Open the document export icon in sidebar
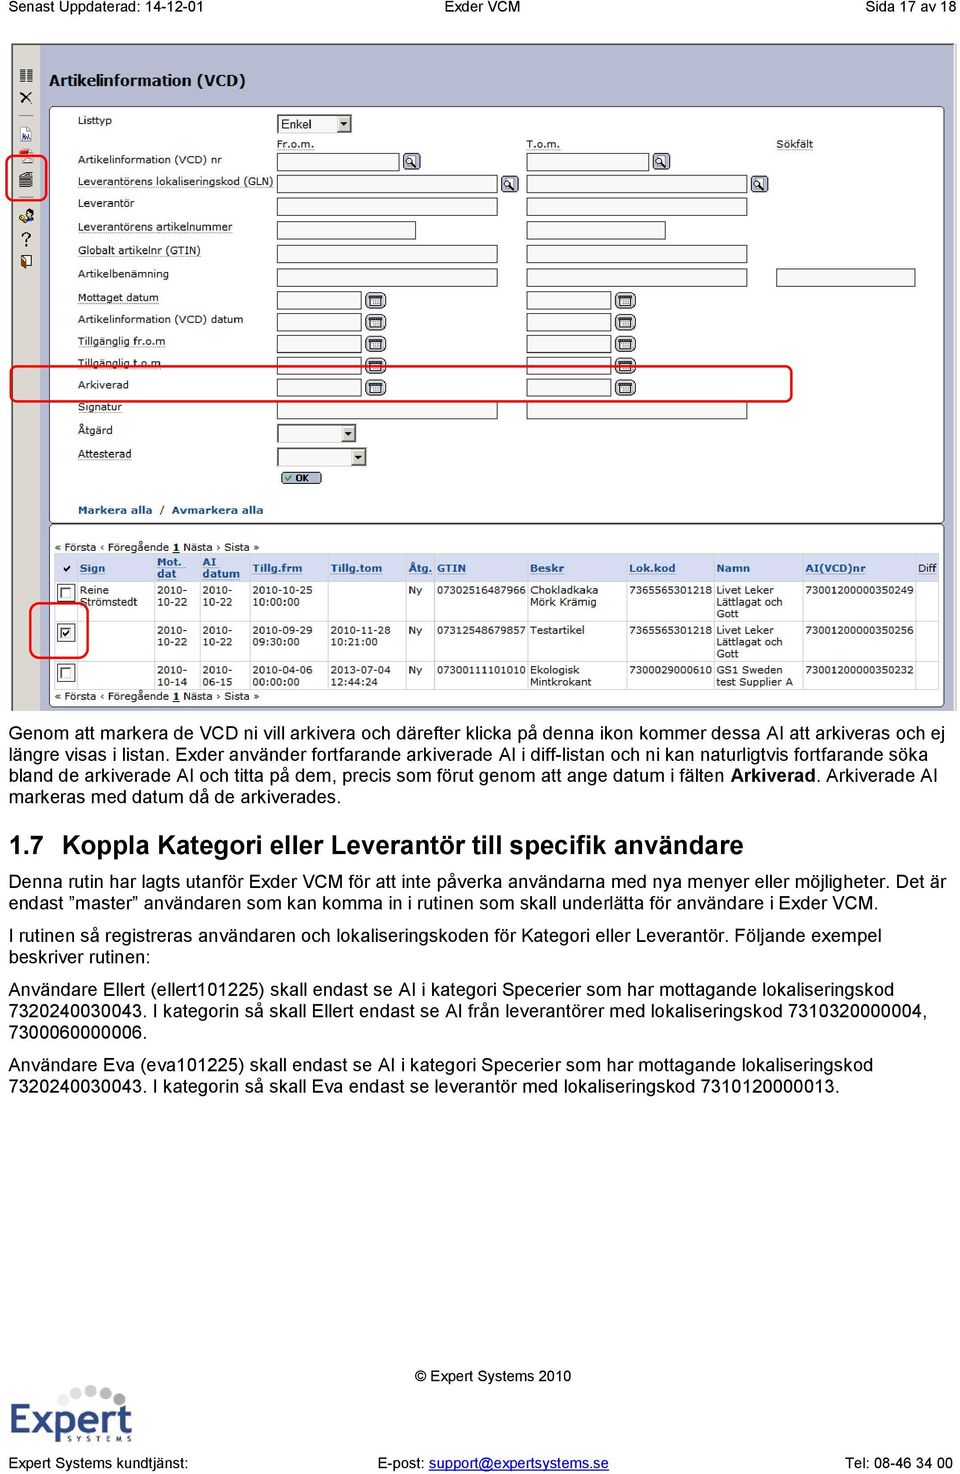 [26, 134]
